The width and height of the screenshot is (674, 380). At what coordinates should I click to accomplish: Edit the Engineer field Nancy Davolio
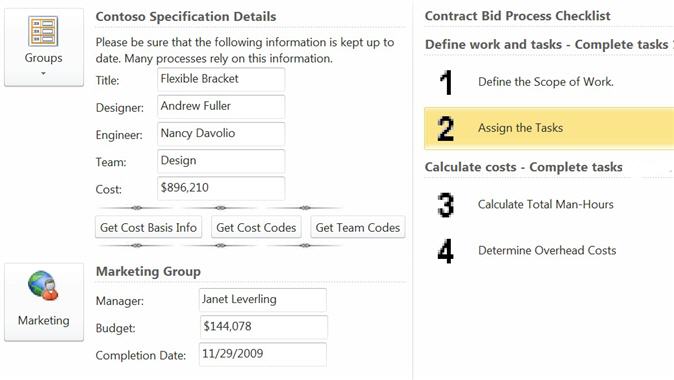[x=221, y=134]
